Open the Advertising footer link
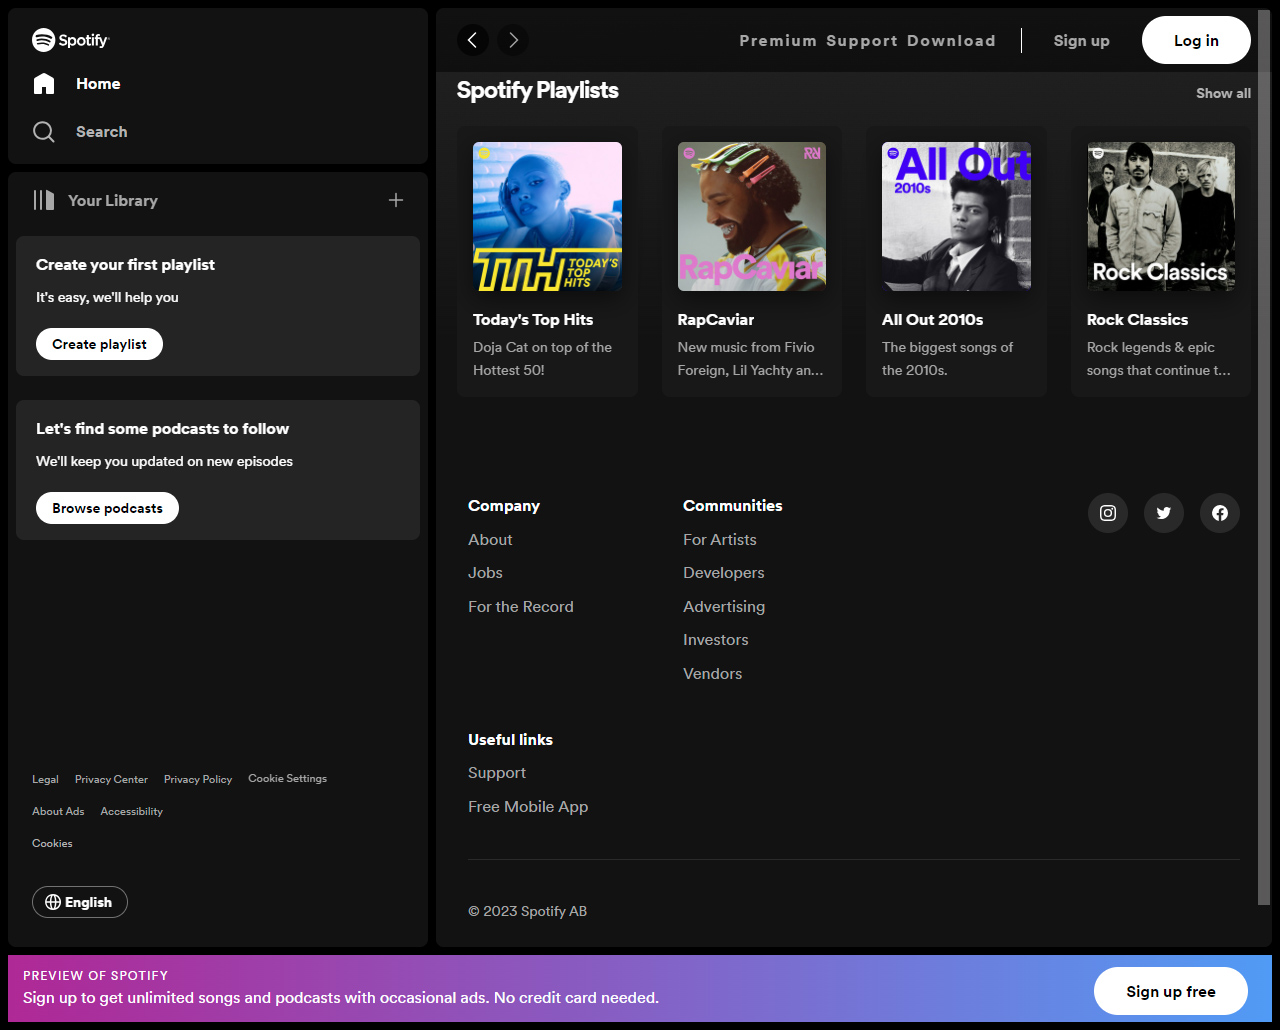The height and width of the screenshot is (1030, 1280). pos(724,607)
